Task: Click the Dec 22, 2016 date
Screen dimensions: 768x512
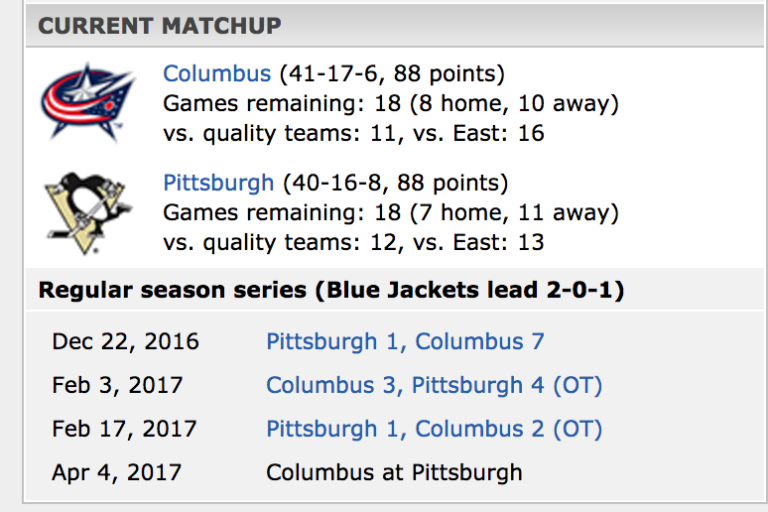Action: click(125, 342)
